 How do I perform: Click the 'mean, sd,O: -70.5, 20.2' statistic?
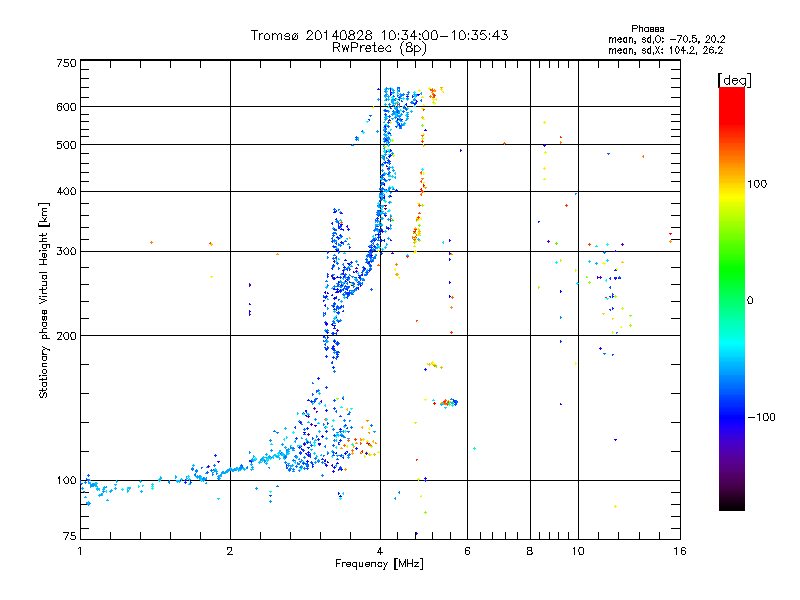[x=666, y=39]
